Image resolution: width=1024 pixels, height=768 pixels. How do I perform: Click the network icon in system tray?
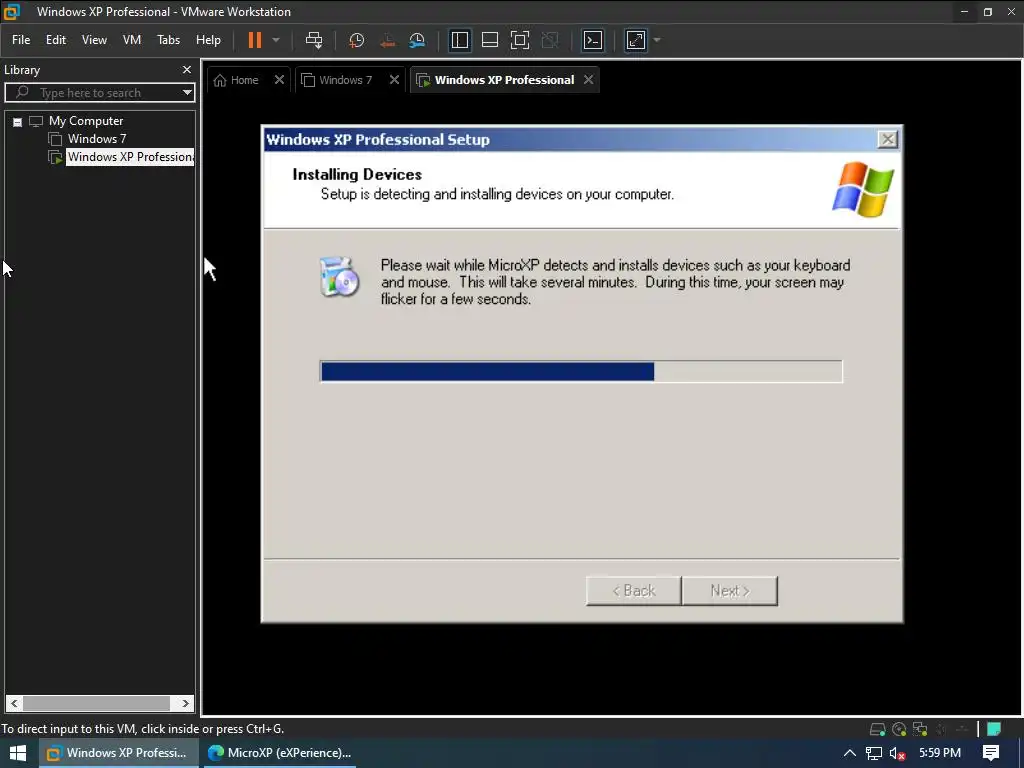click(x=874, y=753)
